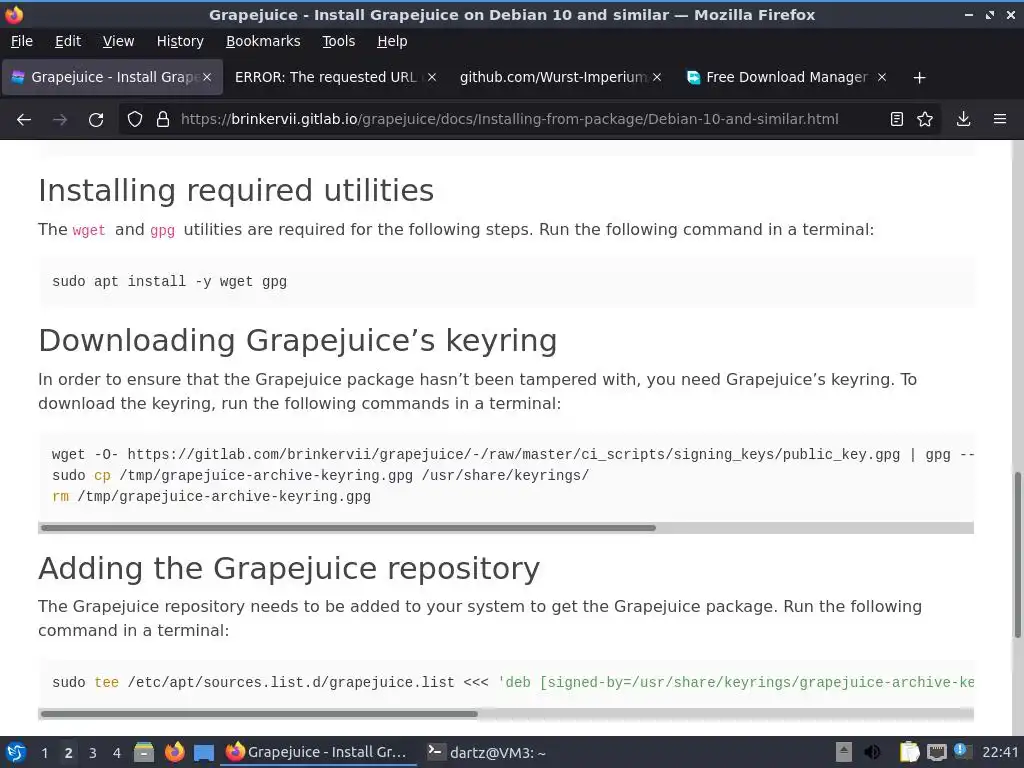Click the taskbar clock 22:41
1024x768 pixels.
pyautogui.click(x=1000, y=753)
